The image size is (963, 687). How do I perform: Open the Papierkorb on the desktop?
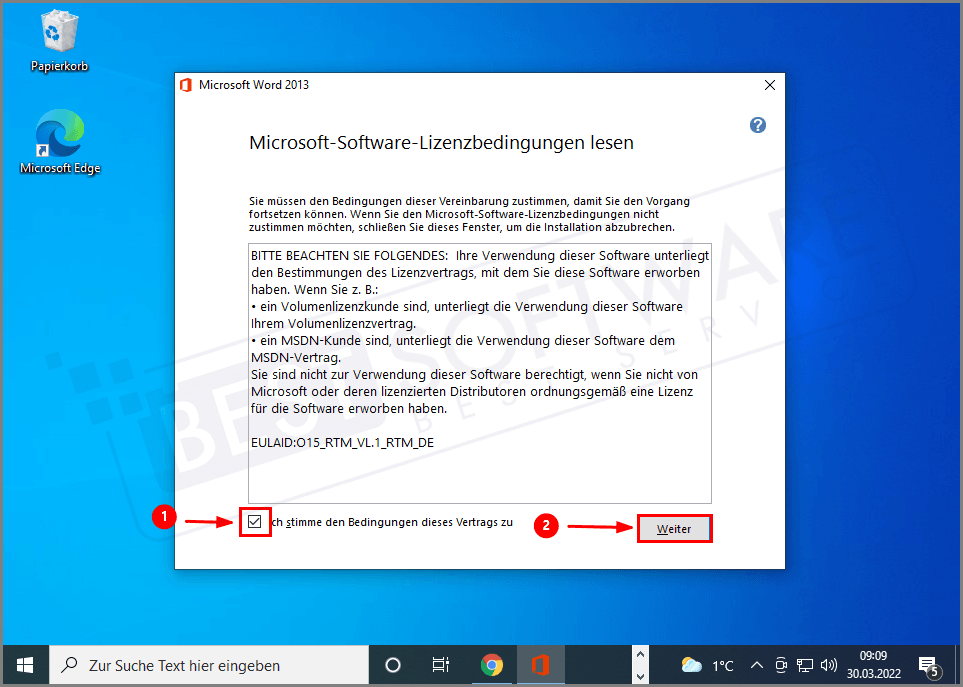pyautogui.click(x=58, y=30)
